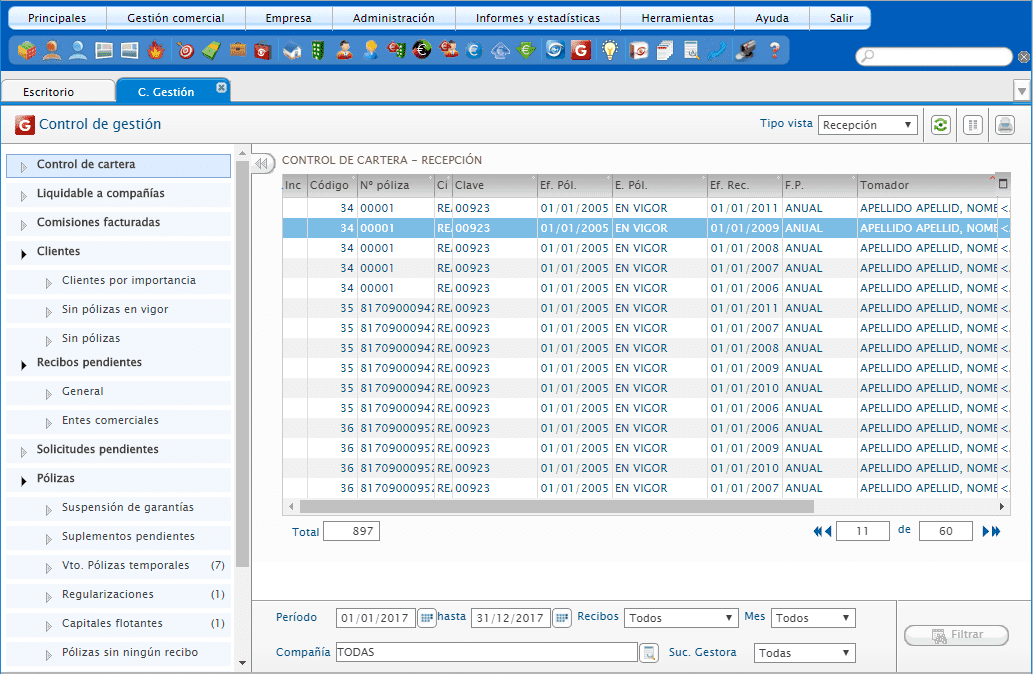The width and height of the screenshot is (1033, 674).
Task: Click the red flame toolbar icon
Action: click(x=155, y=50)
